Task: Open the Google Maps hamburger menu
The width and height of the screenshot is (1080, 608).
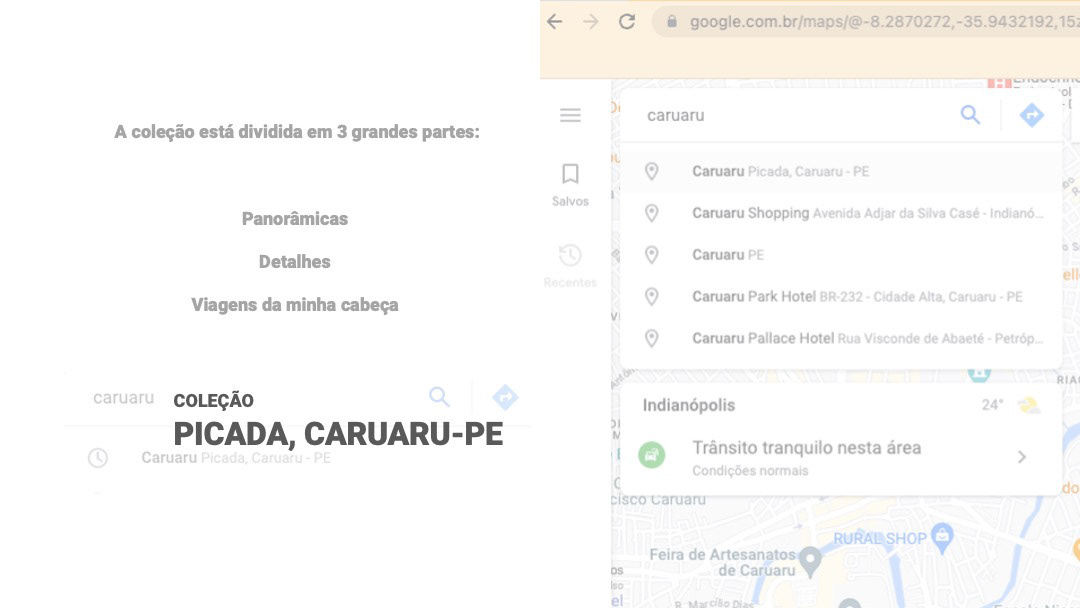Action: pos(570,115)
